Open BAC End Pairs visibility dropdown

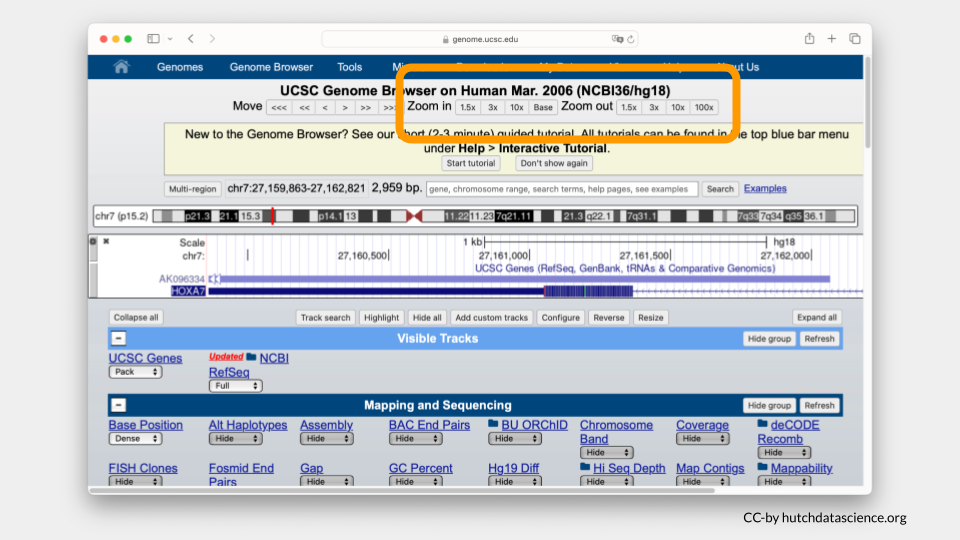(416, 438)
